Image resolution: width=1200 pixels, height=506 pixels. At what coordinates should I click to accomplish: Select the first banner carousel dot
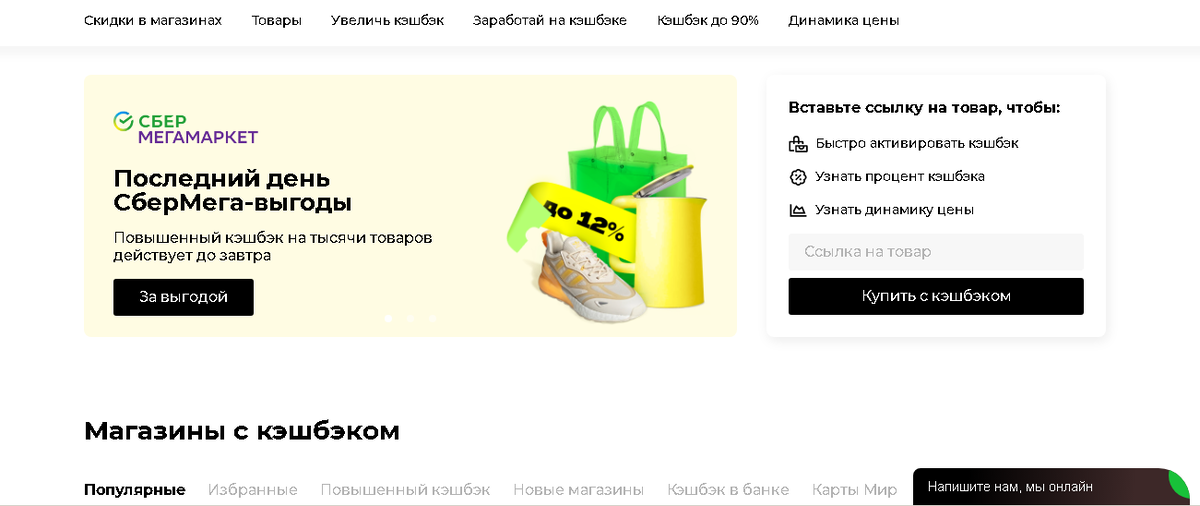(x=388, y=318)
